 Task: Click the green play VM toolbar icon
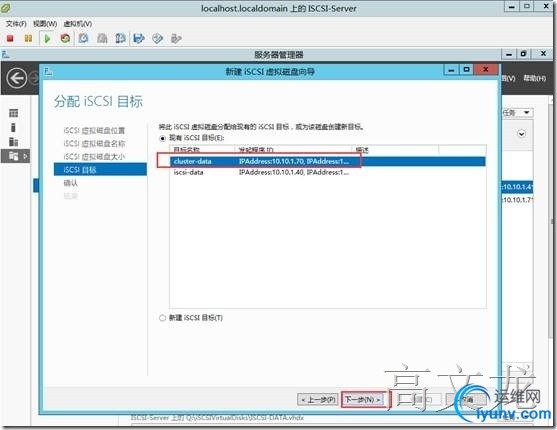click(x=47, y=38)
